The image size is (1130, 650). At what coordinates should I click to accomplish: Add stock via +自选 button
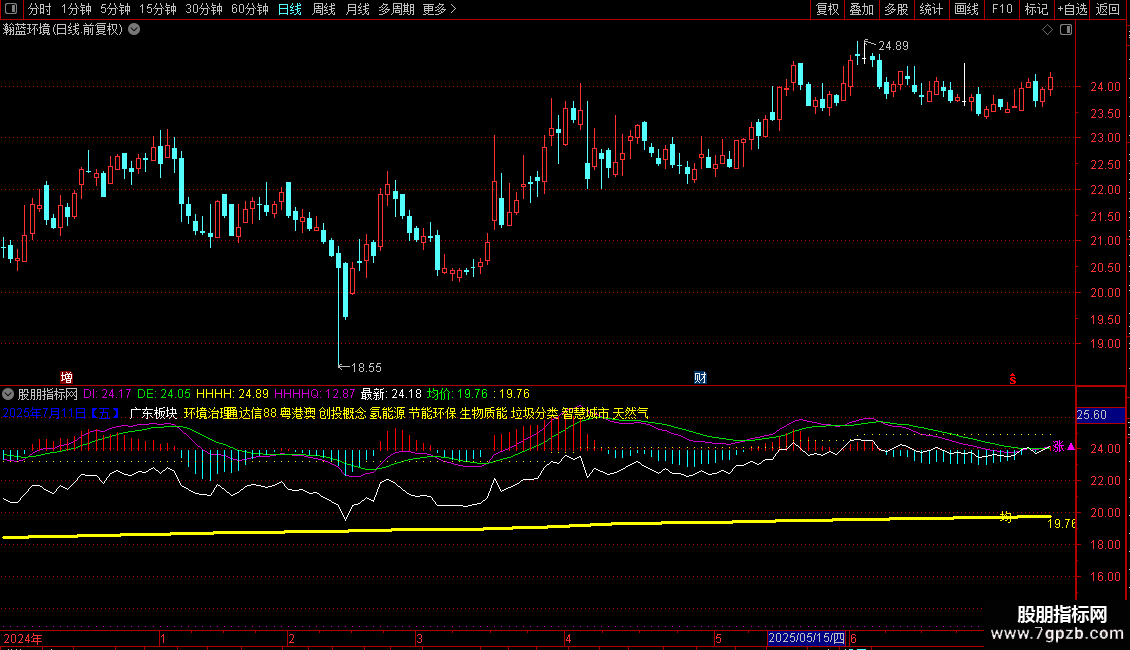click(x=1072, y=9)
